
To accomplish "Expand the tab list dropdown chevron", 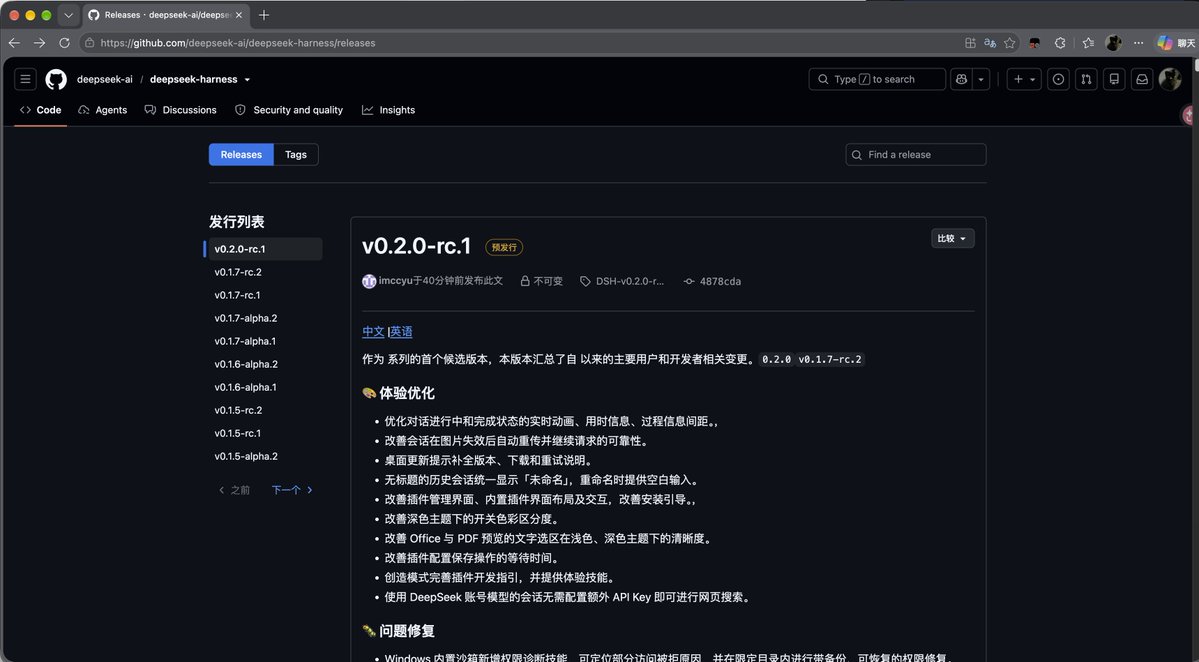I will pyautogui.click(x=68, y=15).
